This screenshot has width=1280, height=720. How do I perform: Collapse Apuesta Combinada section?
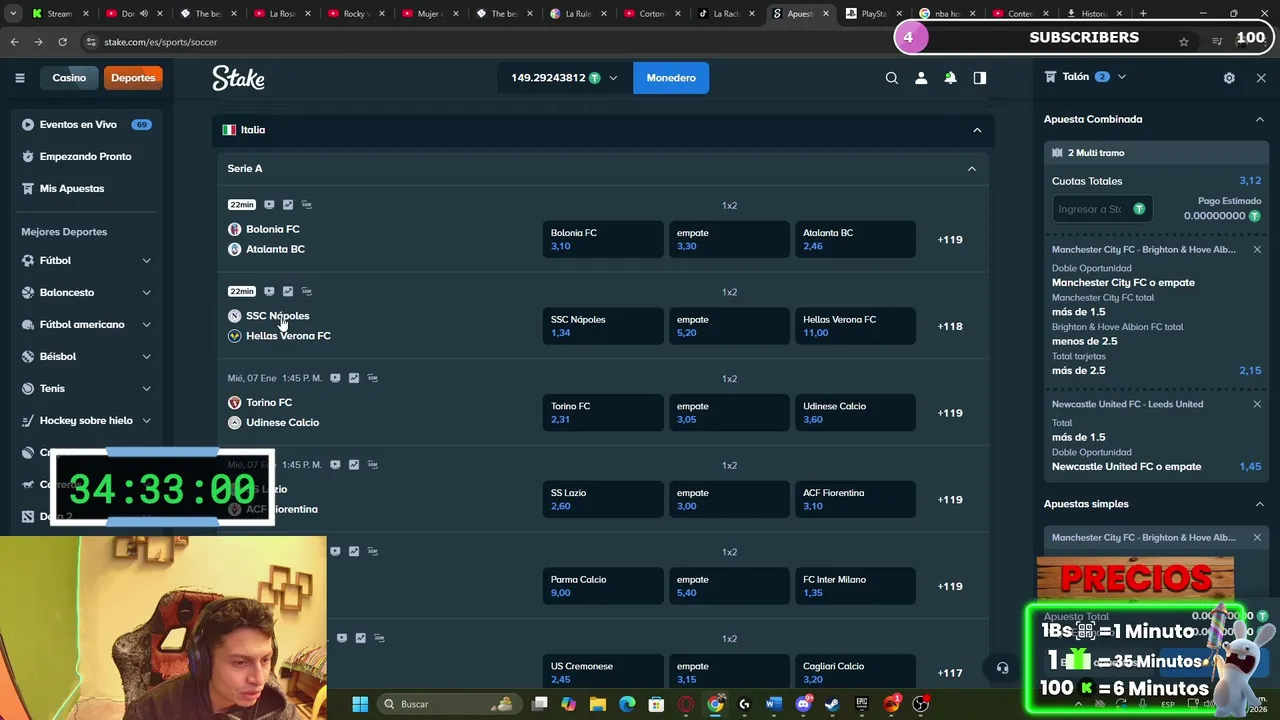coord(1260,119)
